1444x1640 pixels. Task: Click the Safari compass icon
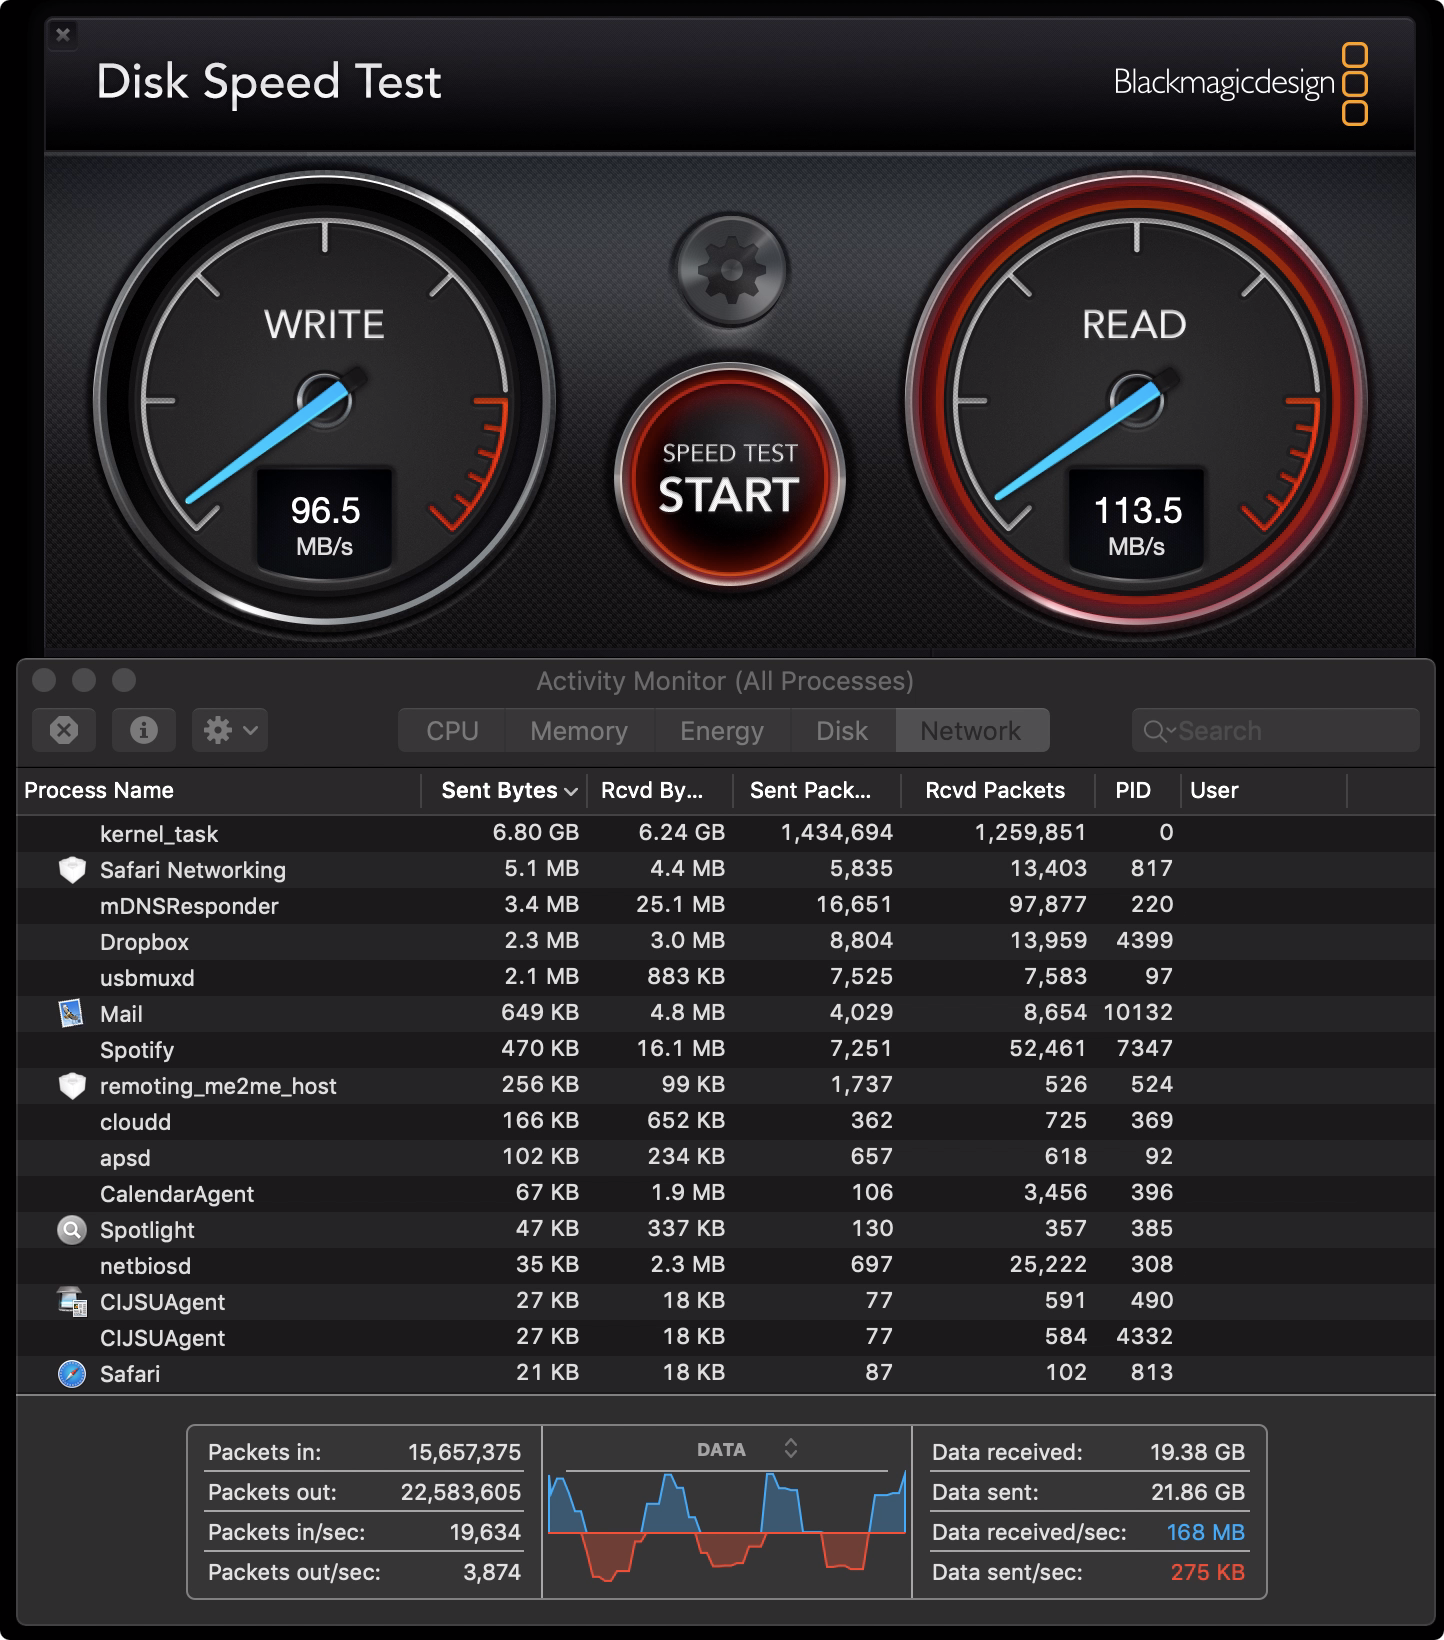72,1374
